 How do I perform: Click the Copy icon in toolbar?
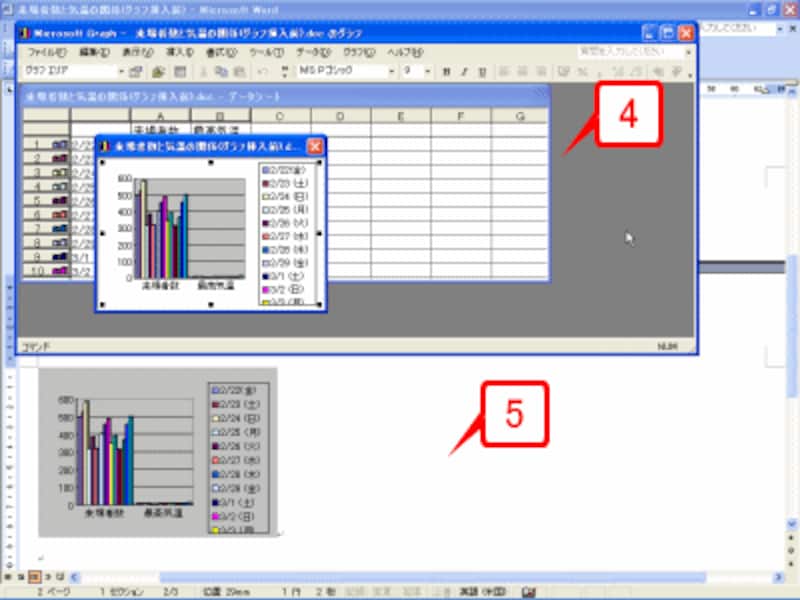(221, 72)
